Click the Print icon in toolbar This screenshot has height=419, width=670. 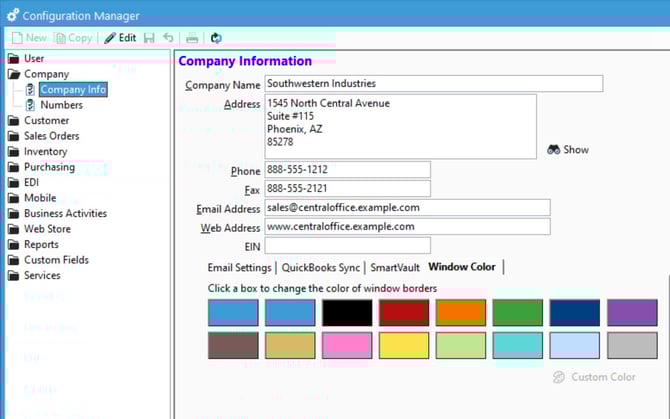click(x=192, y=38)
